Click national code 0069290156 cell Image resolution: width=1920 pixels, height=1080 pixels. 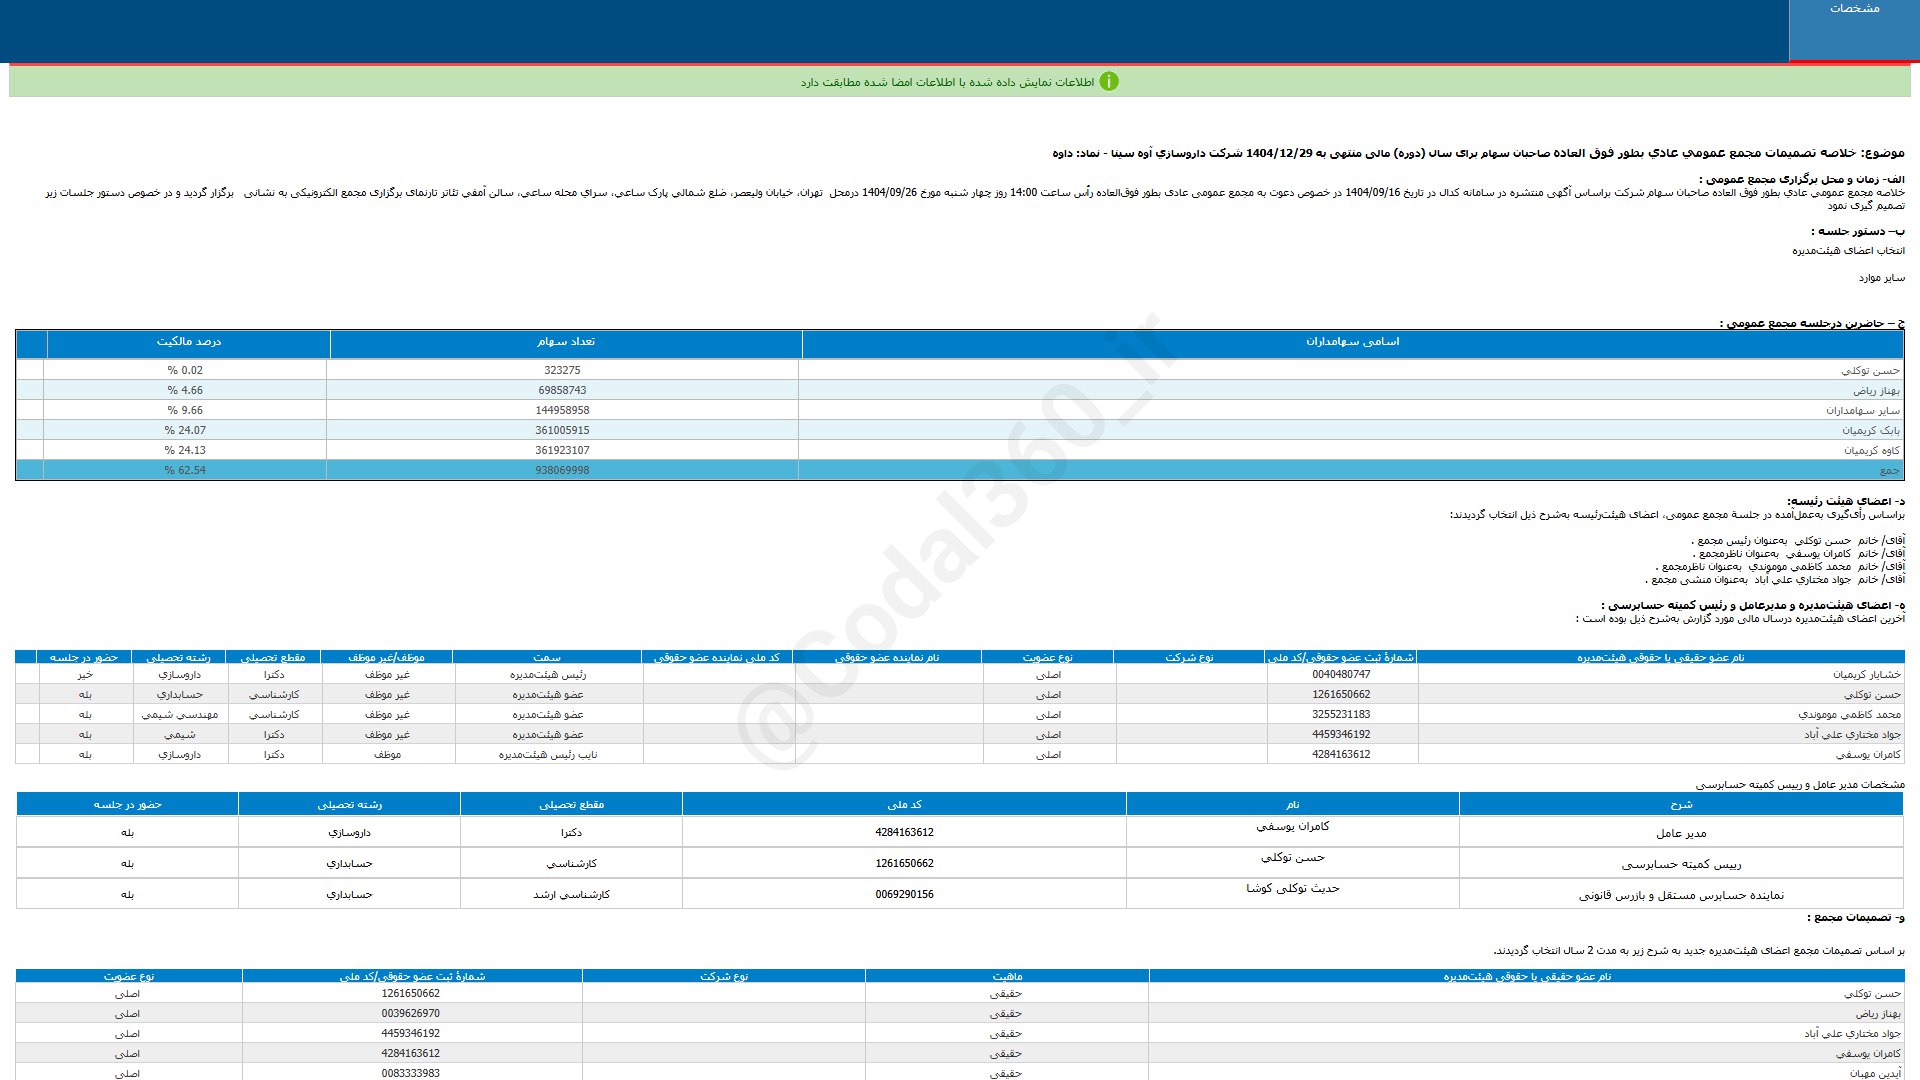pos(904,895)
